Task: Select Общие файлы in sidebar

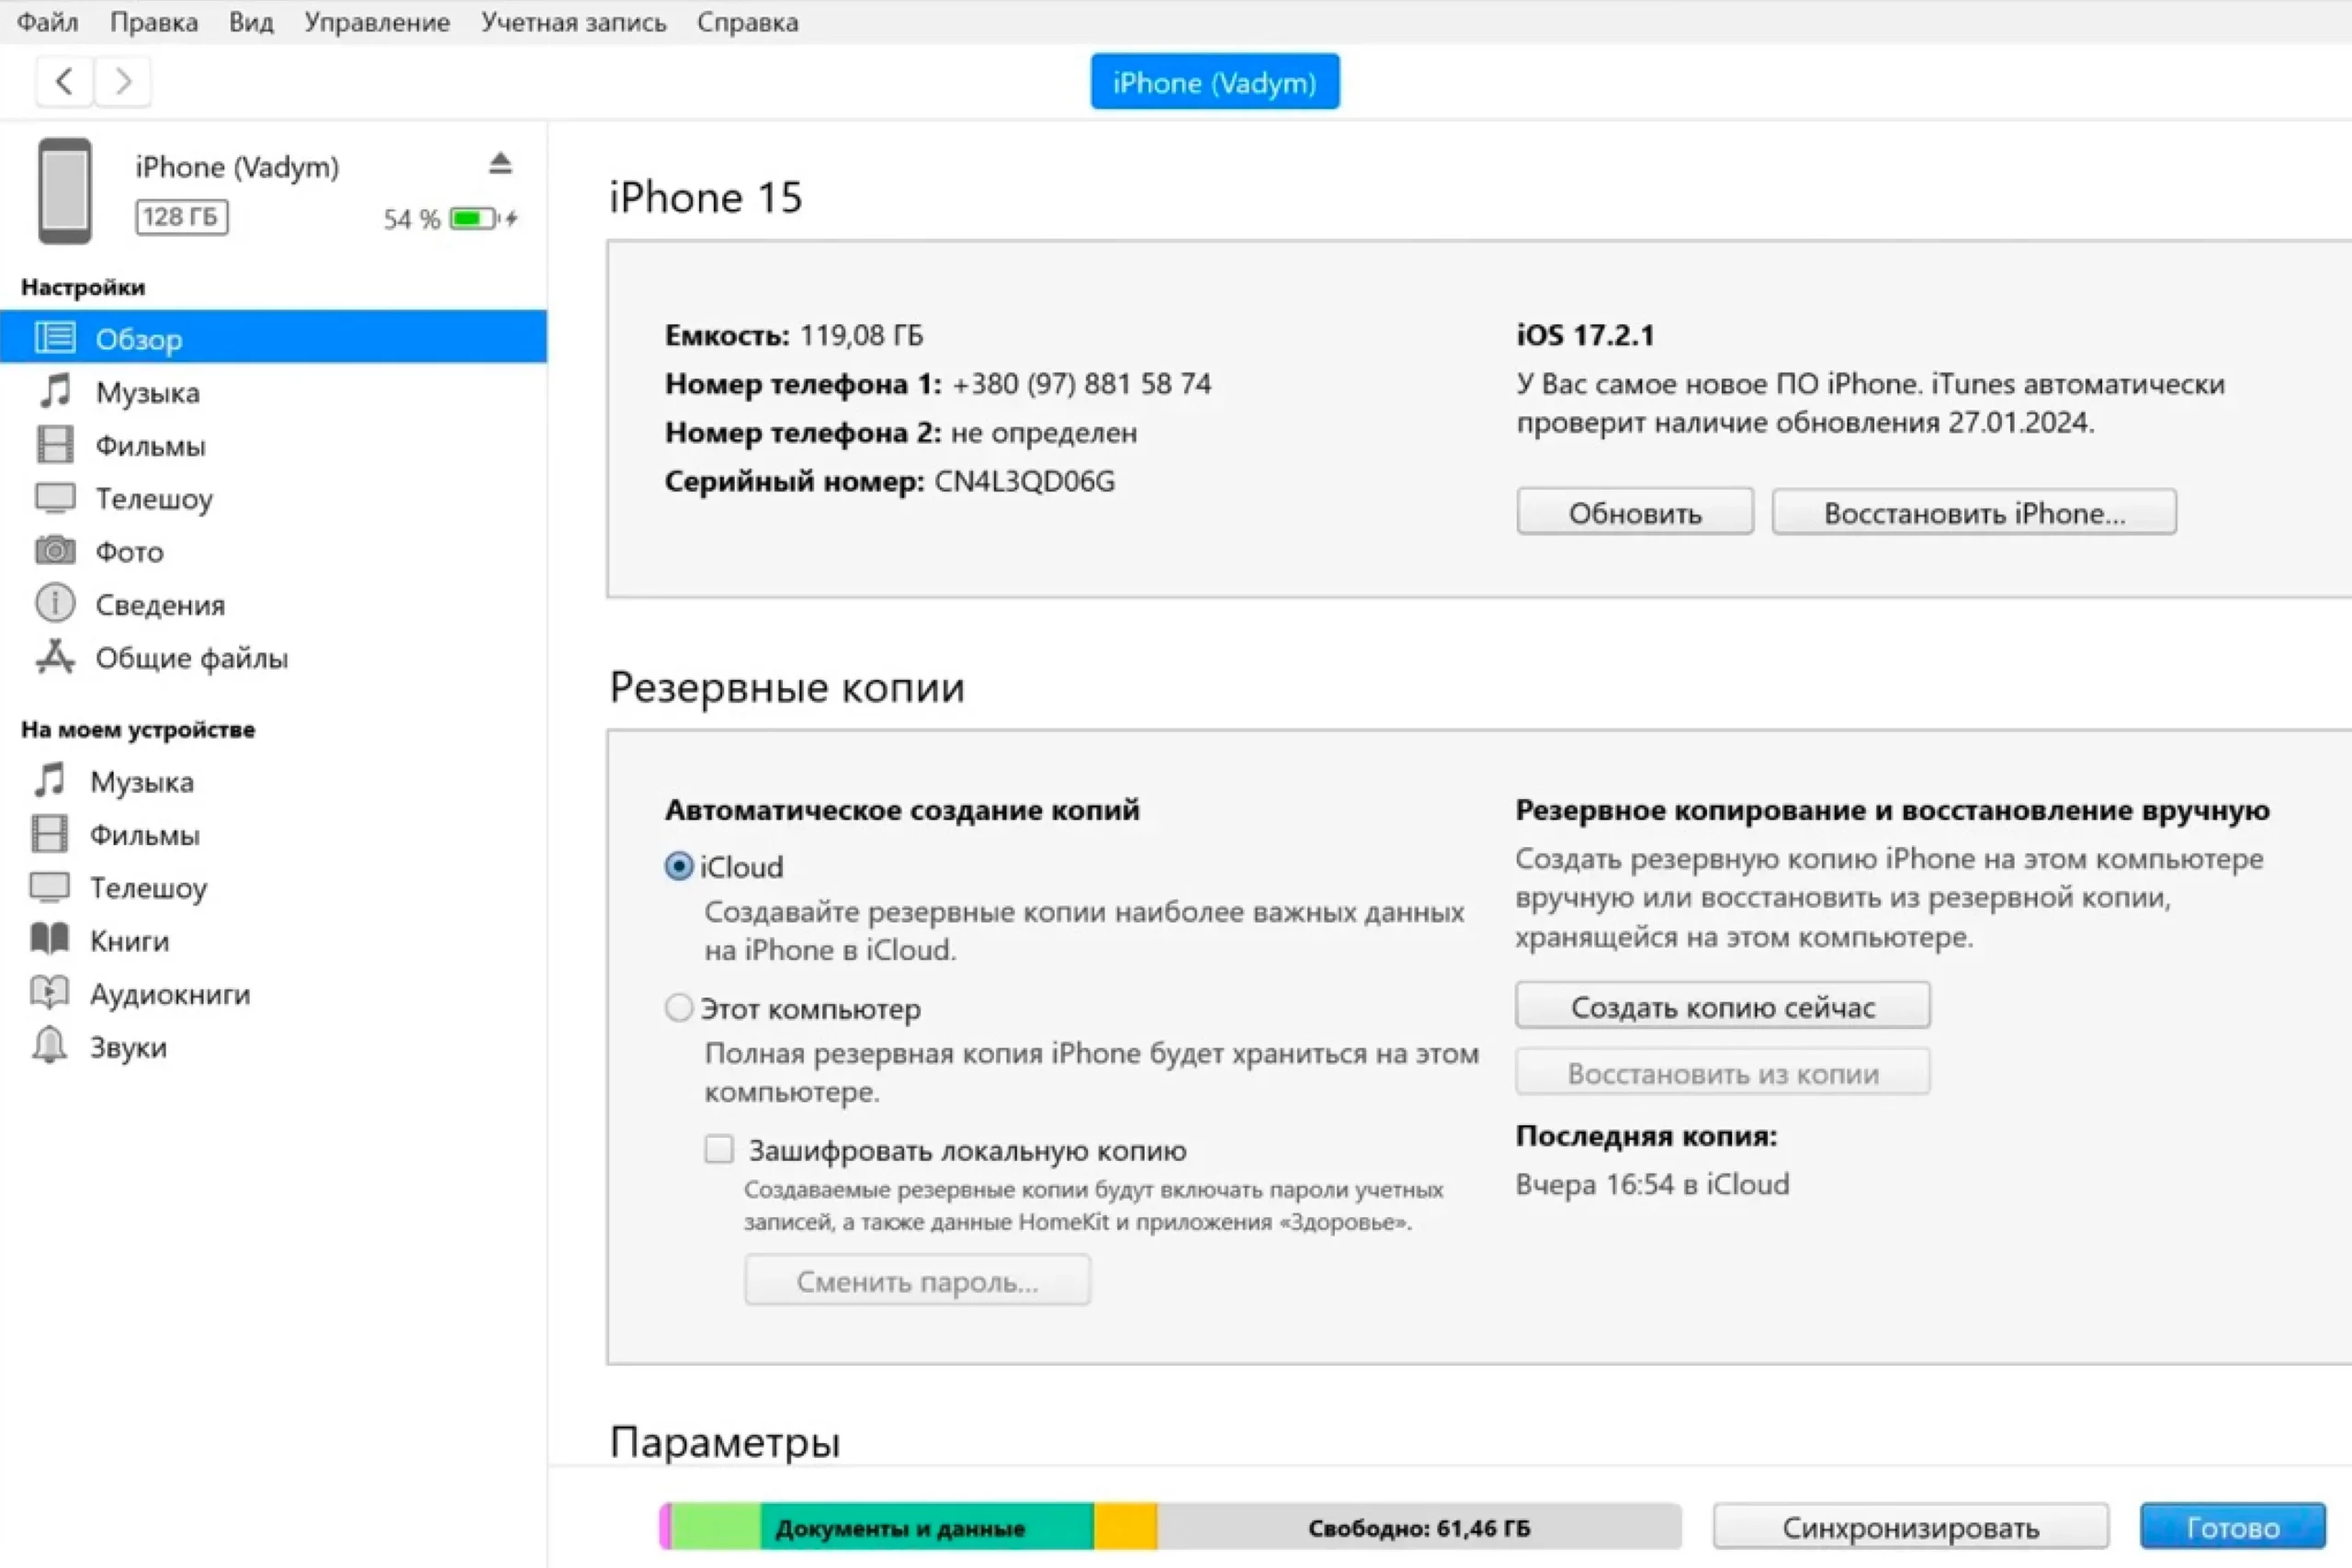Action: [x=191, y=658]
